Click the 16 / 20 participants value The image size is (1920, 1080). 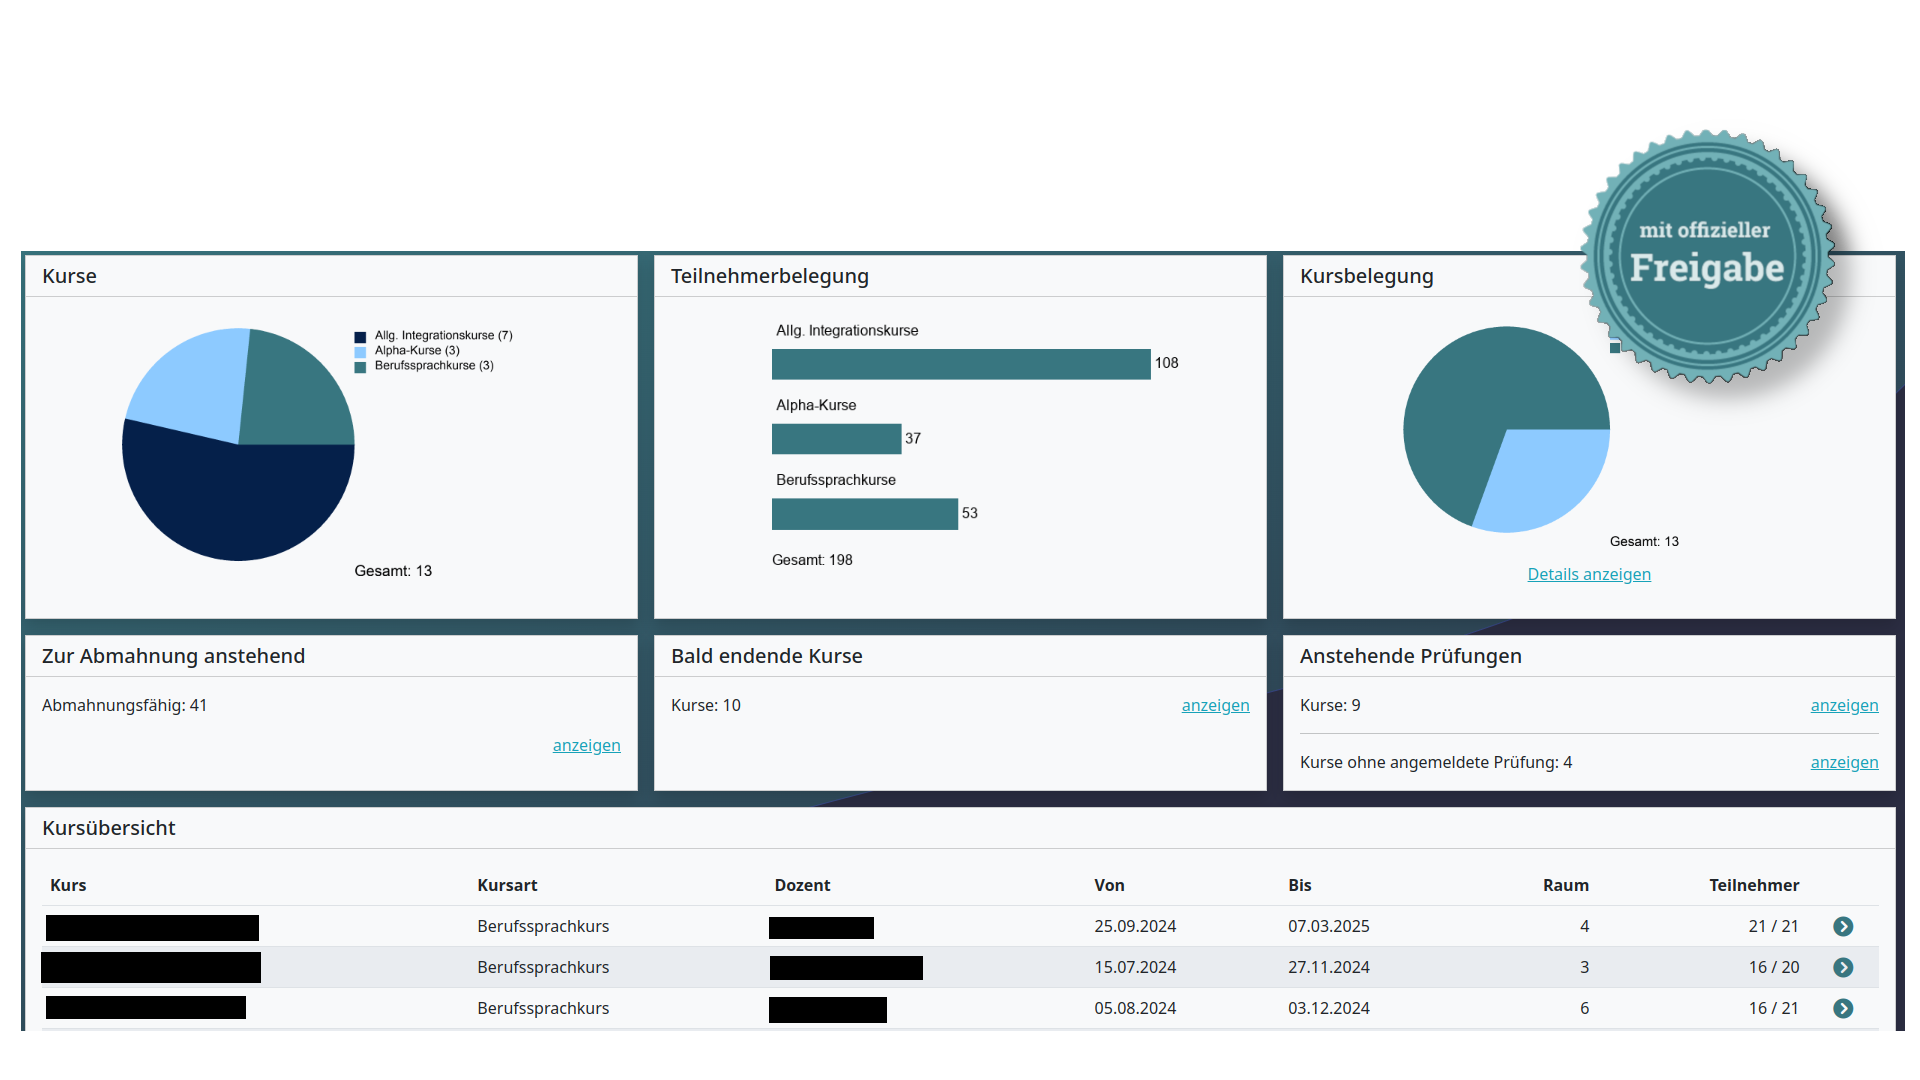tap(1773, 967)
